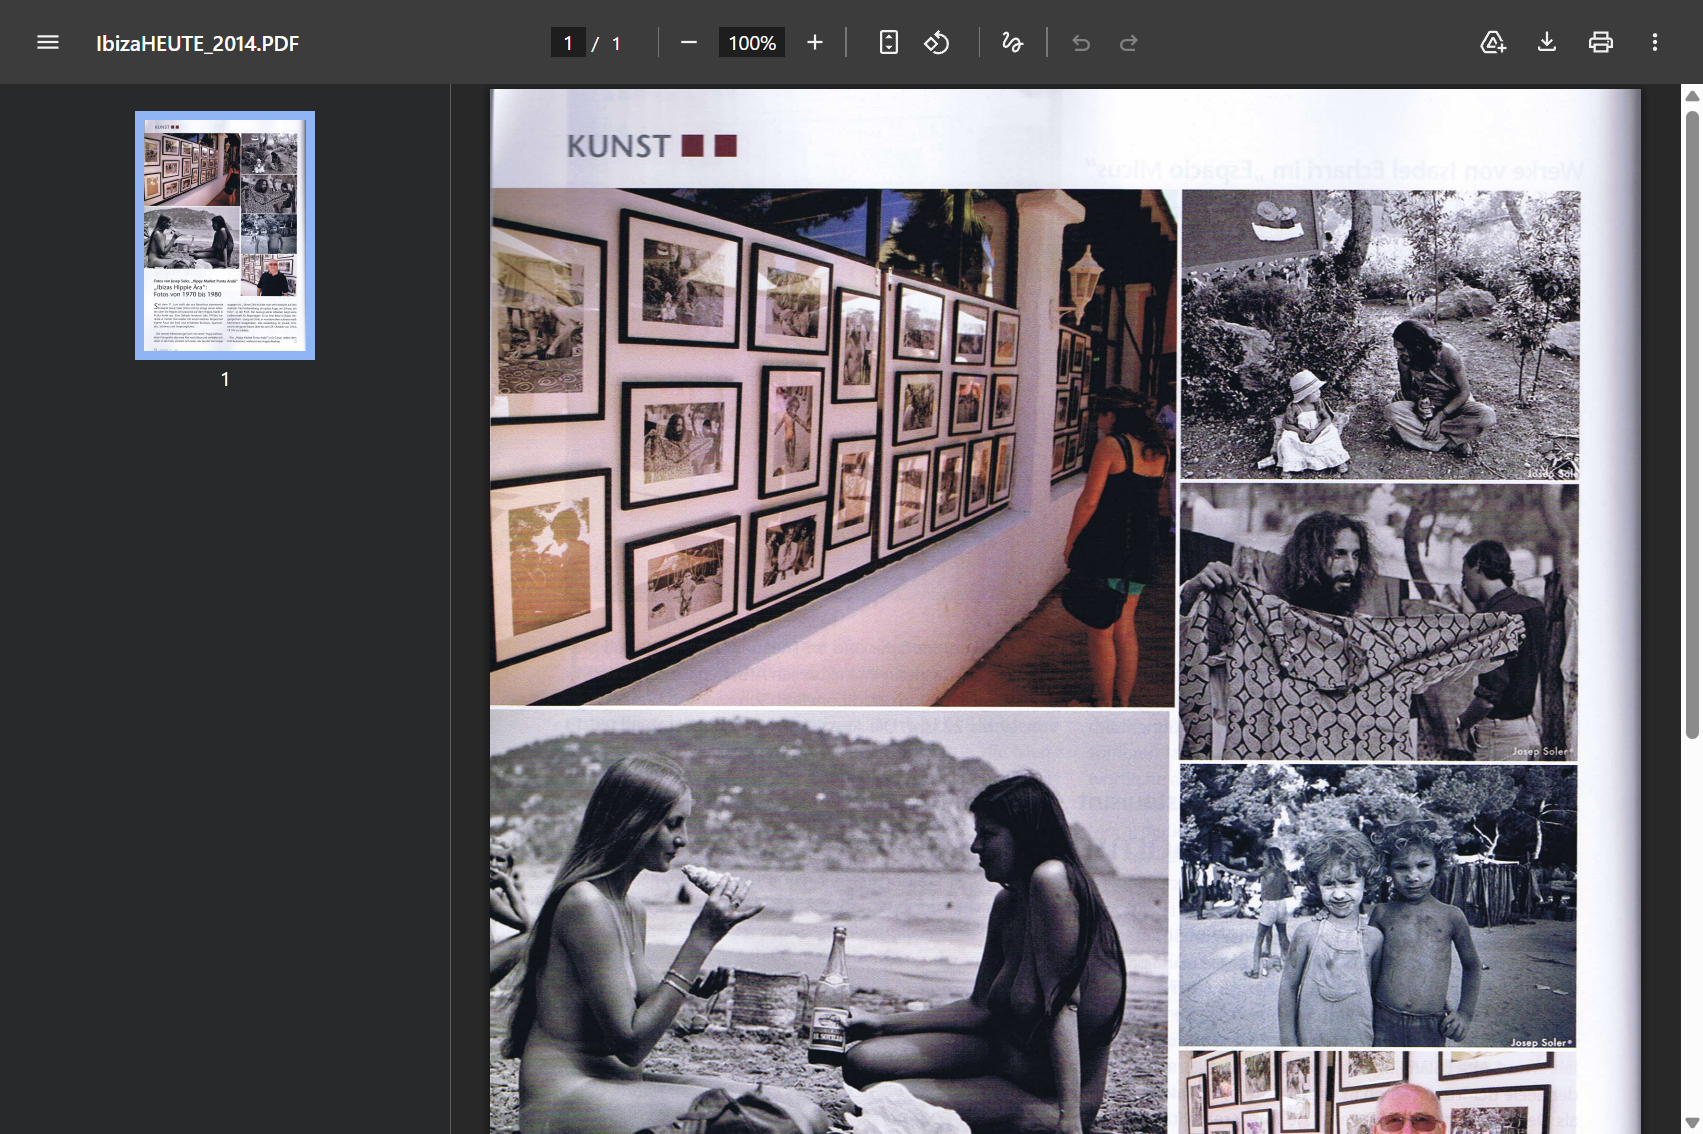Screen dimensions: 1703x1134
Task: Click the fit to page icon
Action: [x=888, y=42]
